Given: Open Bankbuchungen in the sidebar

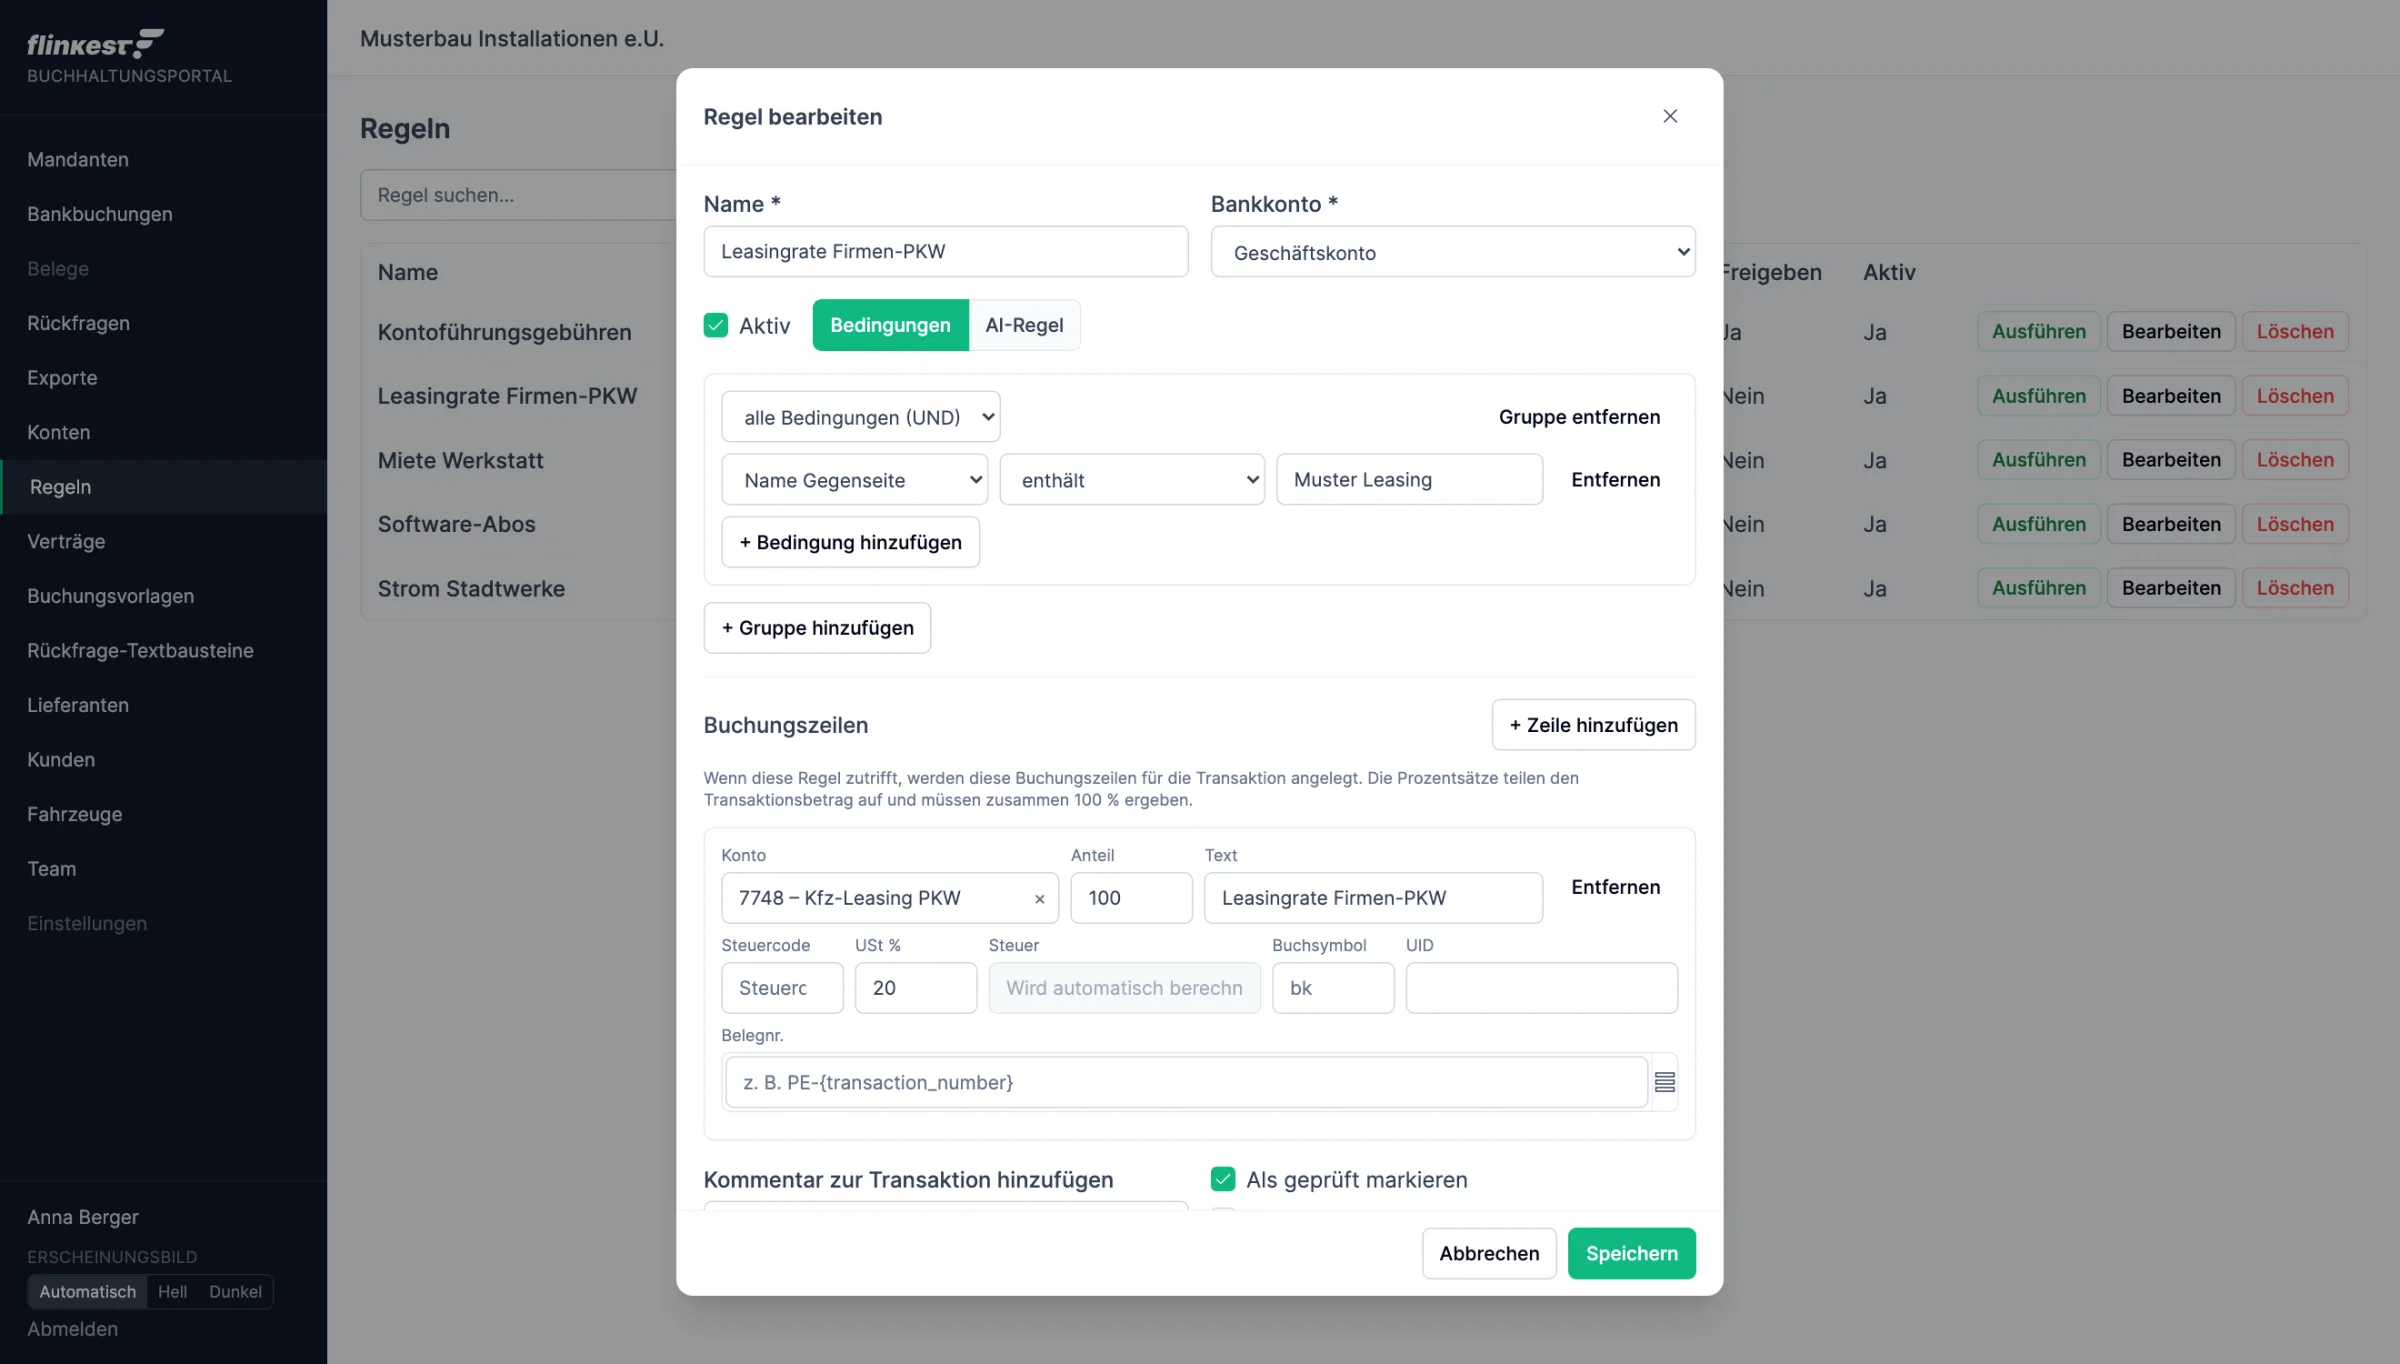Looking at the screenshot, I should click(x=100, y=214).
